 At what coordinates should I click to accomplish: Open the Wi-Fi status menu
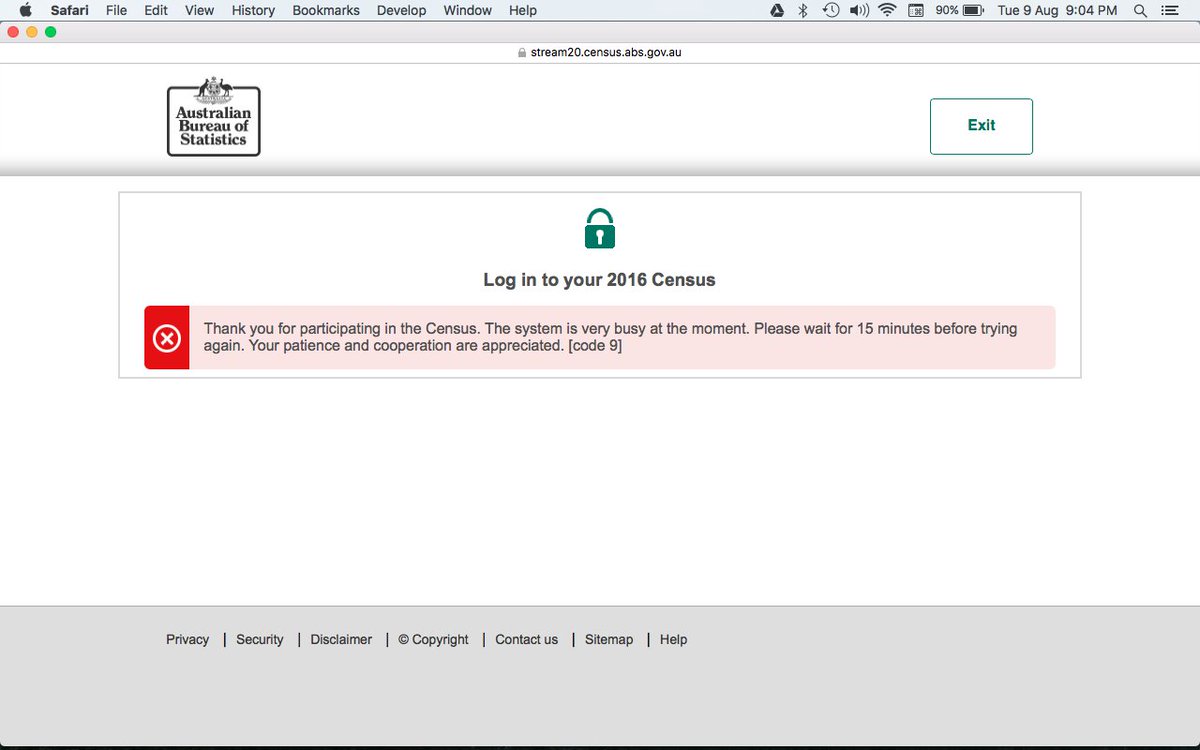click(x=887, y=10)
